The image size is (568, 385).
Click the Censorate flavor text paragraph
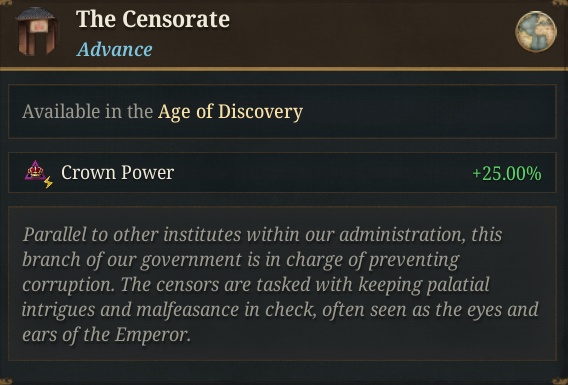coord(282,284)
